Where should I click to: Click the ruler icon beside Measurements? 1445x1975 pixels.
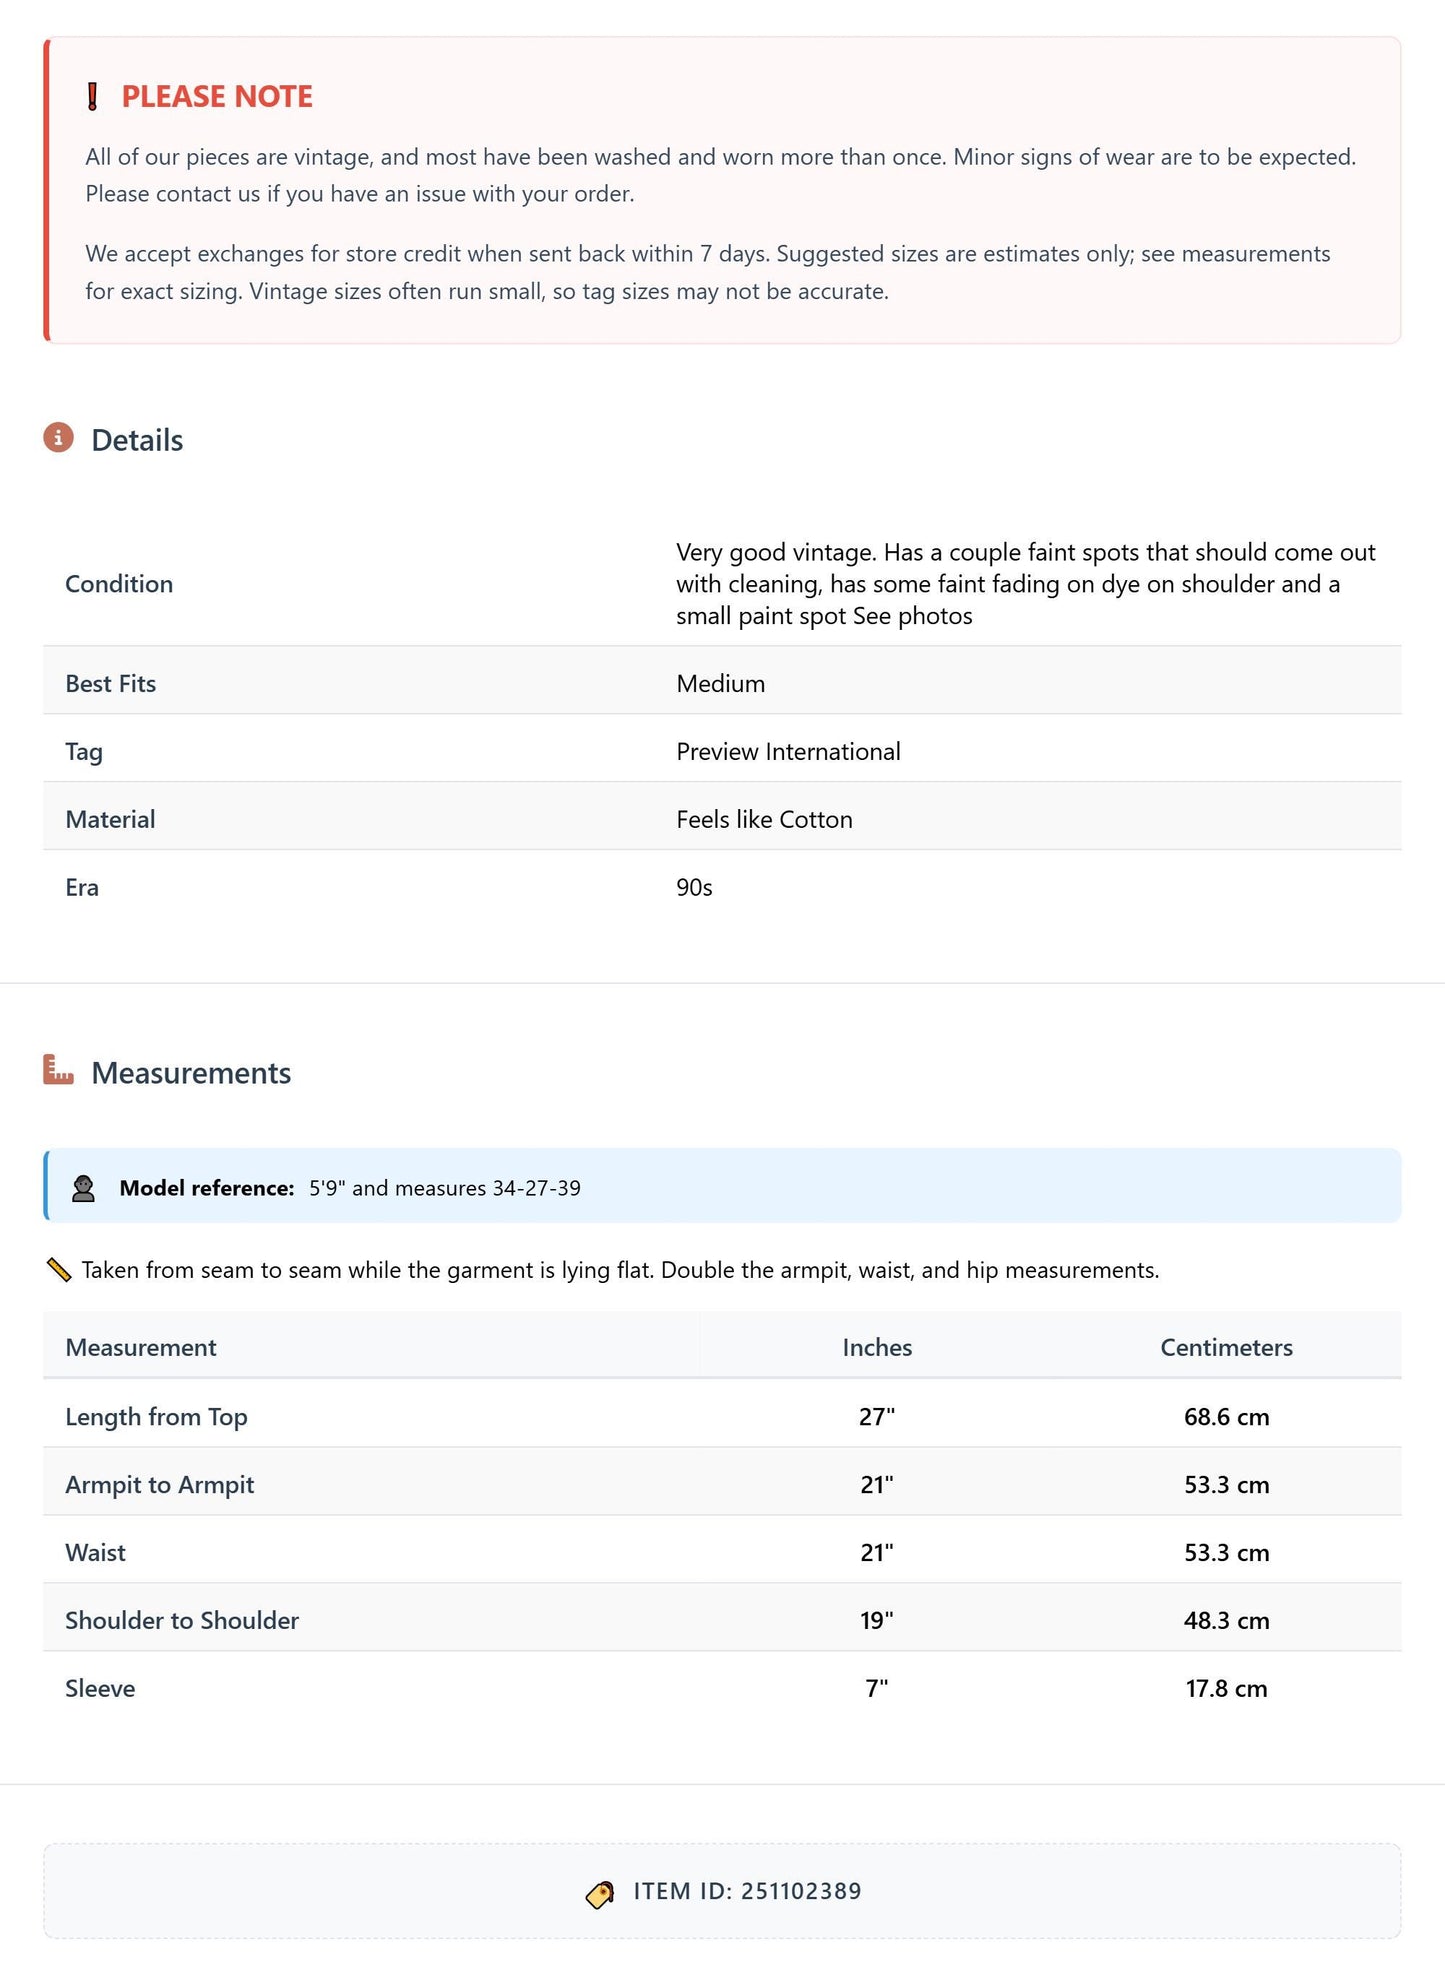tap(58, 1070)
